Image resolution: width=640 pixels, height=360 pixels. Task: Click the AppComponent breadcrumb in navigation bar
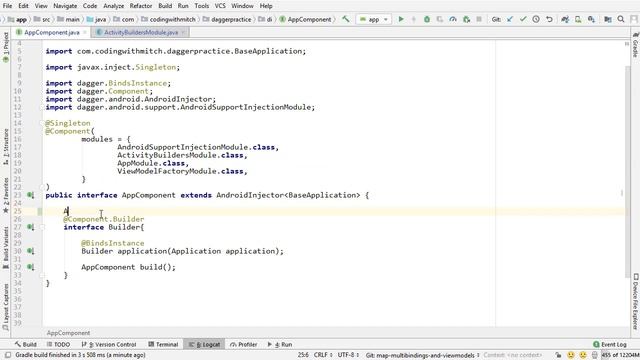pos(306,19)
